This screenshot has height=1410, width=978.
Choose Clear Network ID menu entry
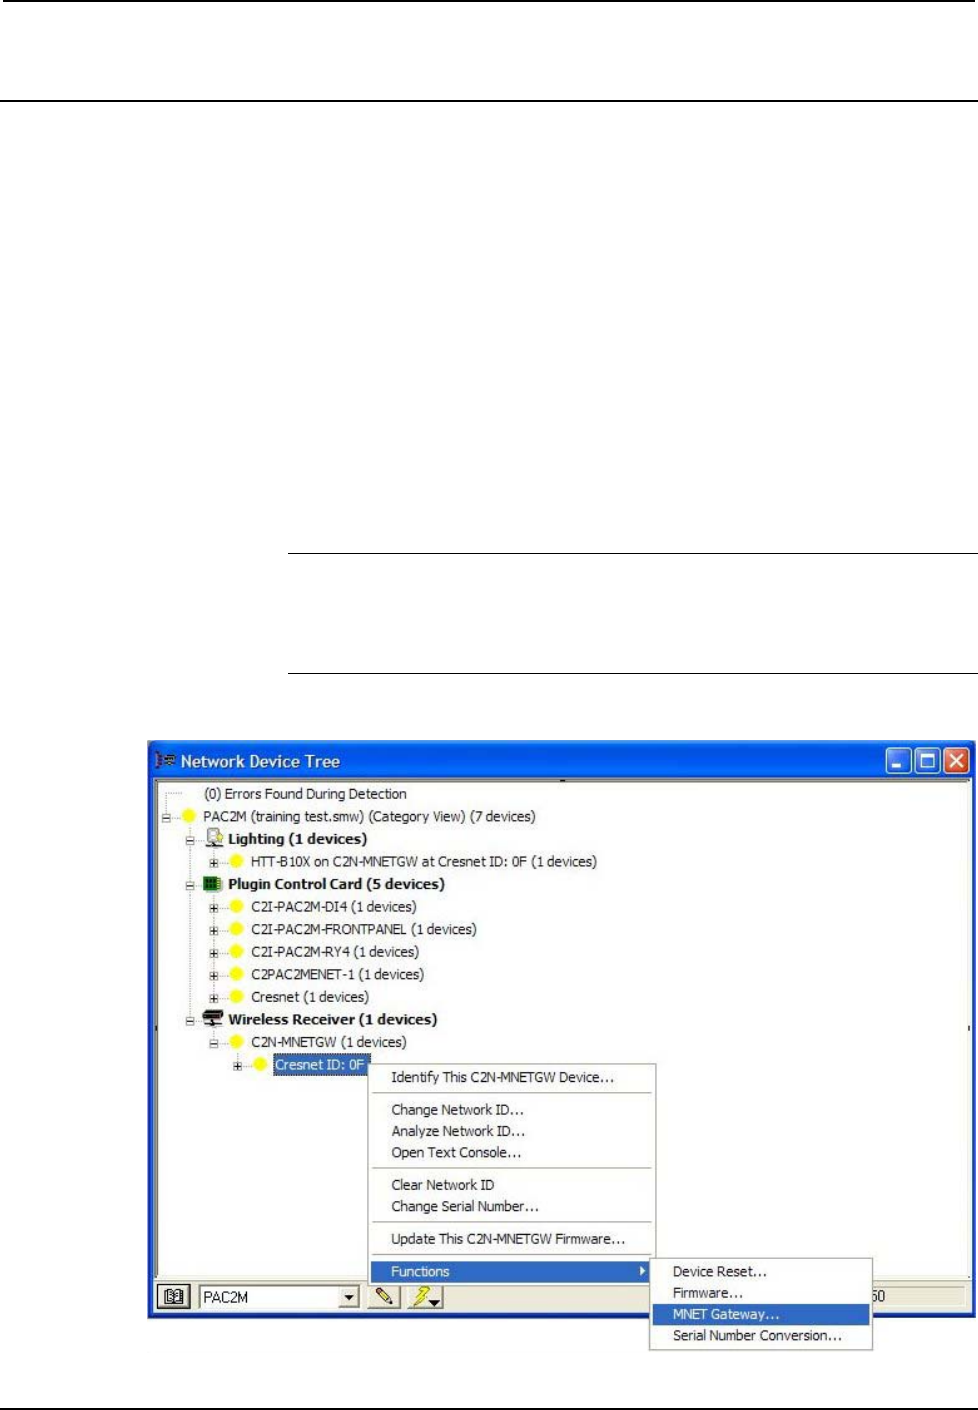(x=512, y=1185)
